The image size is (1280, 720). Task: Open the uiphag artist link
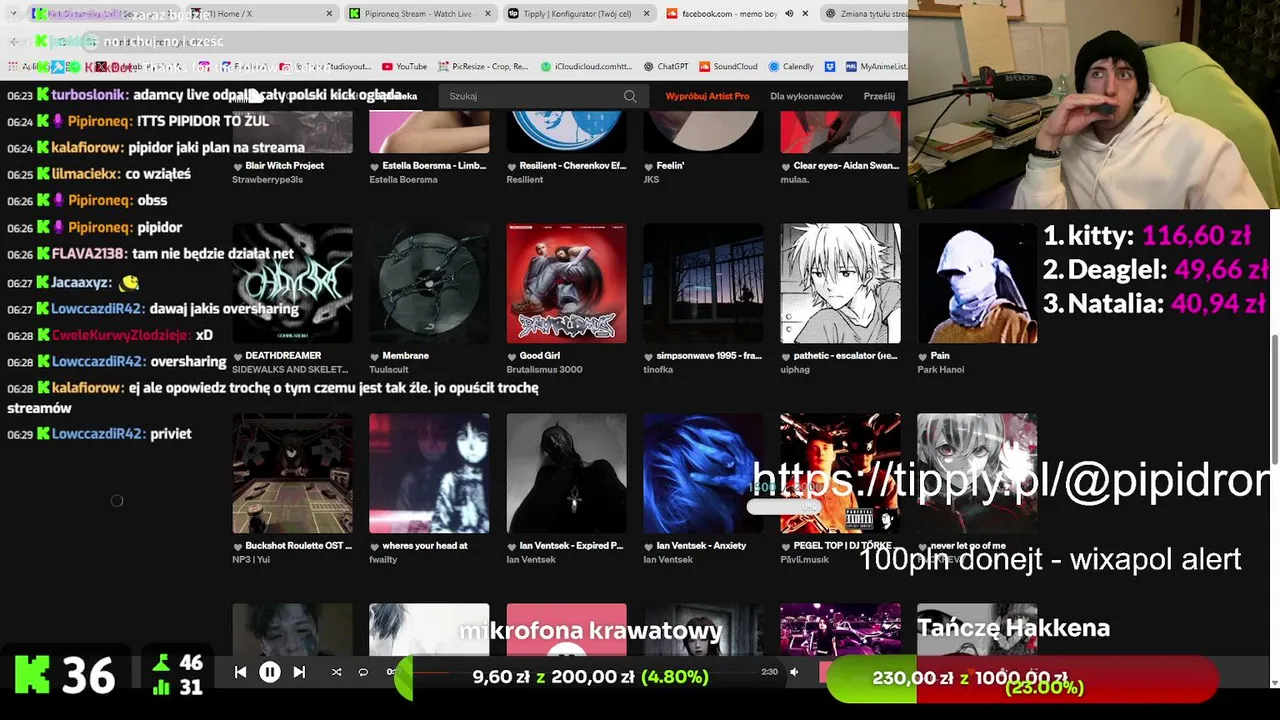(796, 370)
